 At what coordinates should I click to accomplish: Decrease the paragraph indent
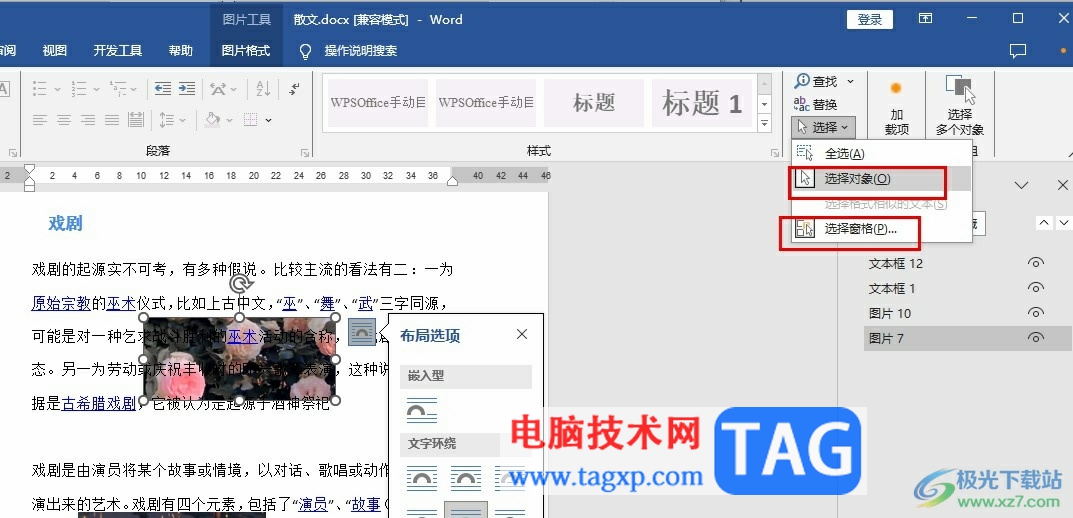pyautogui.click(x=163, y=88)
